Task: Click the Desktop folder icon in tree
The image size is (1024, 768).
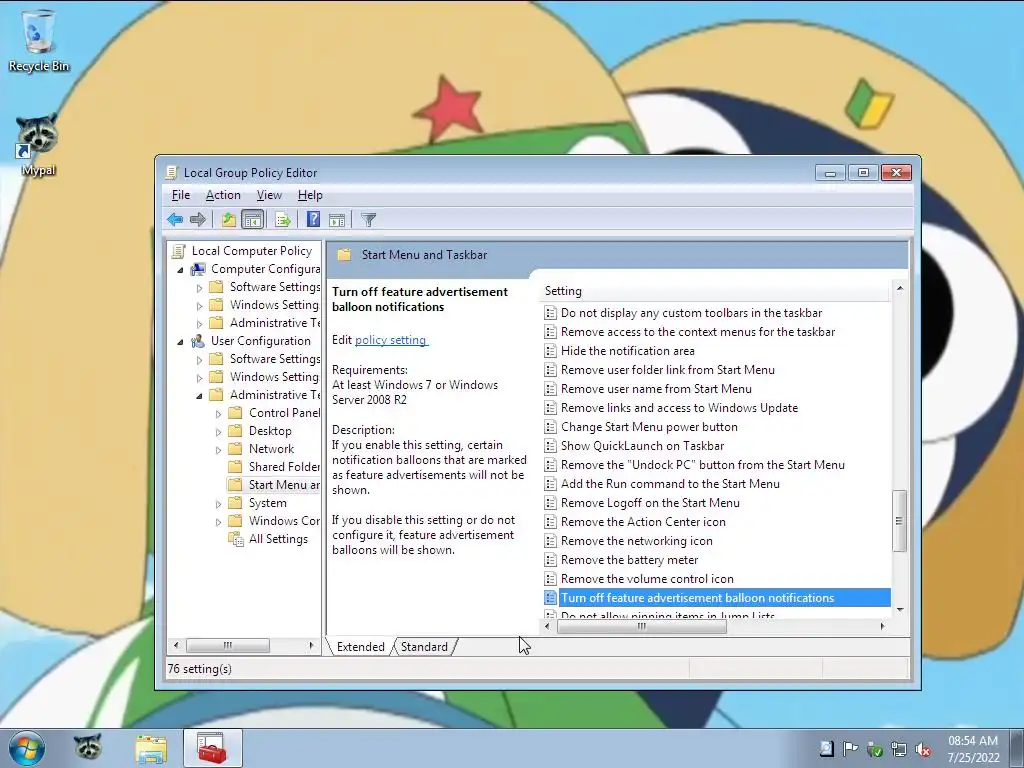Action: tap(236, 431)
